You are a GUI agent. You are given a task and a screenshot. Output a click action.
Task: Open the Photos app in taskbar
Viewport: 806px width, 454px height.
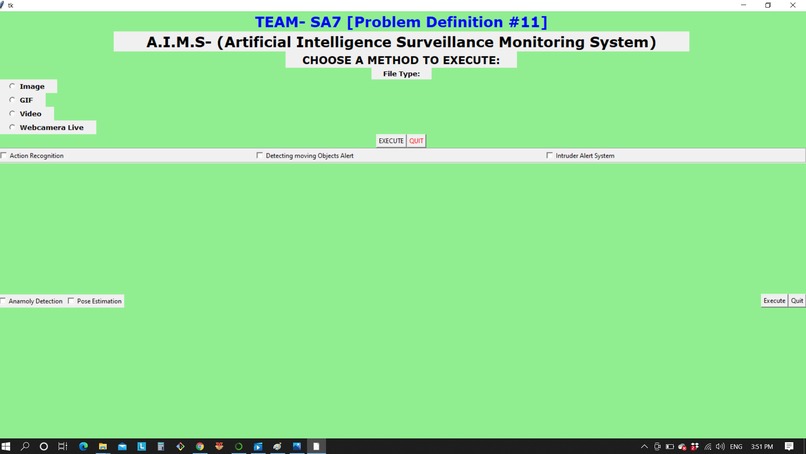point(297,446)
